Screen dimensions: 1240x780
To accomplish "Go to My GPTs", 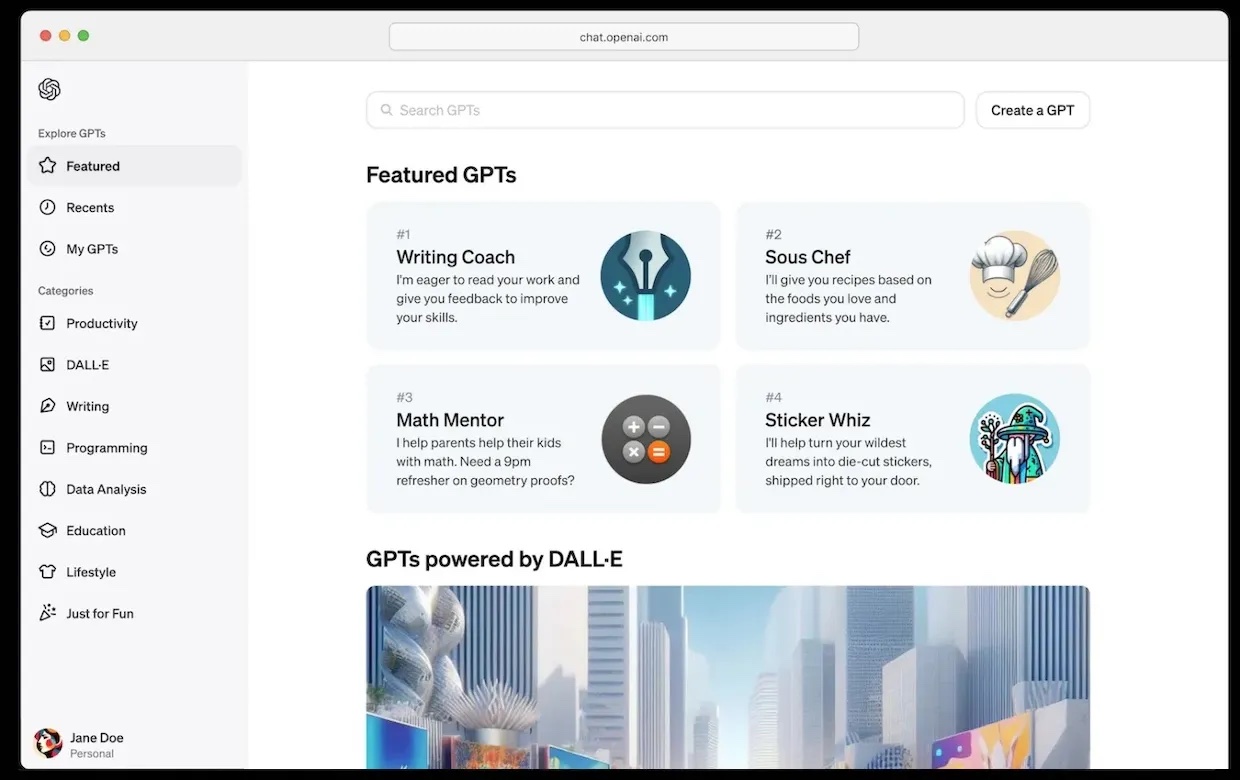I will click(135, 249).
